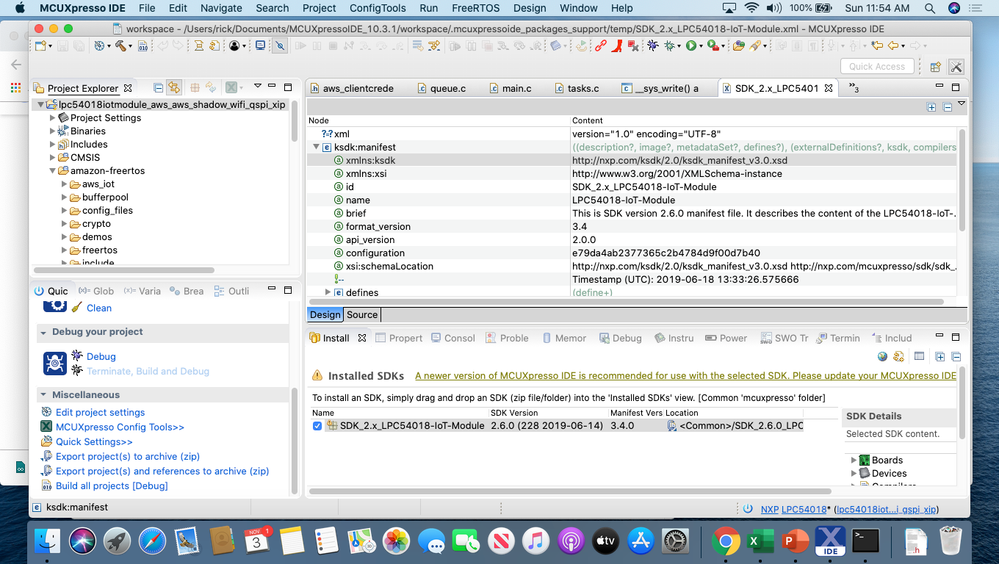999x564 pixels.
Task: Collapse All in Project Explorer toolbar
Action: point(158,88)
